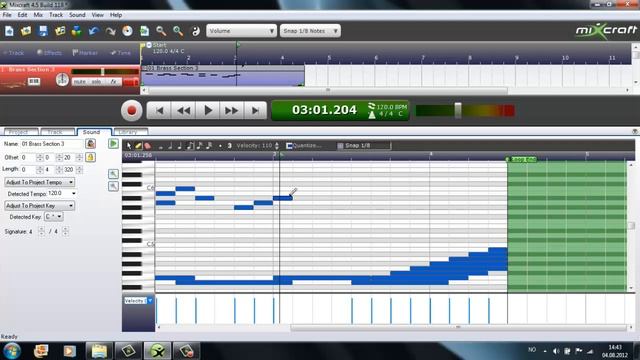Open the File menu
Screen dimensions: 640x360
[x=7, y=15]
